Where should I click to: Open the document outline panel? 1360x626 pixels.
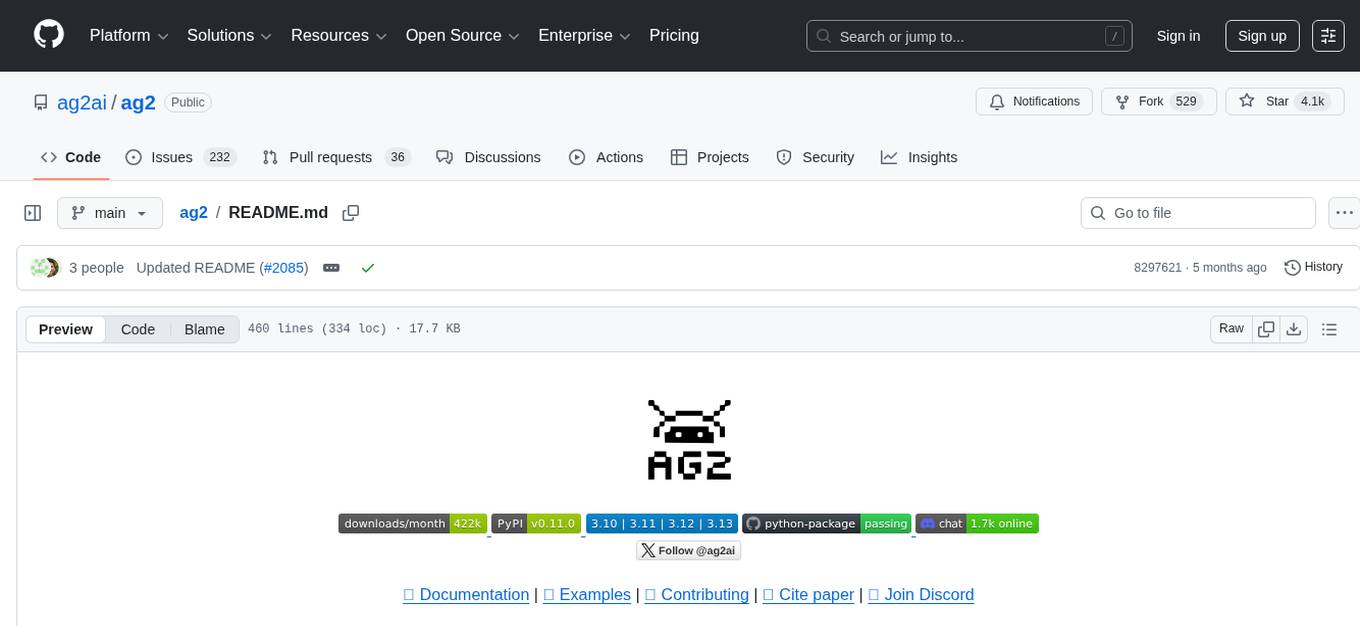tap(1329, 329)
